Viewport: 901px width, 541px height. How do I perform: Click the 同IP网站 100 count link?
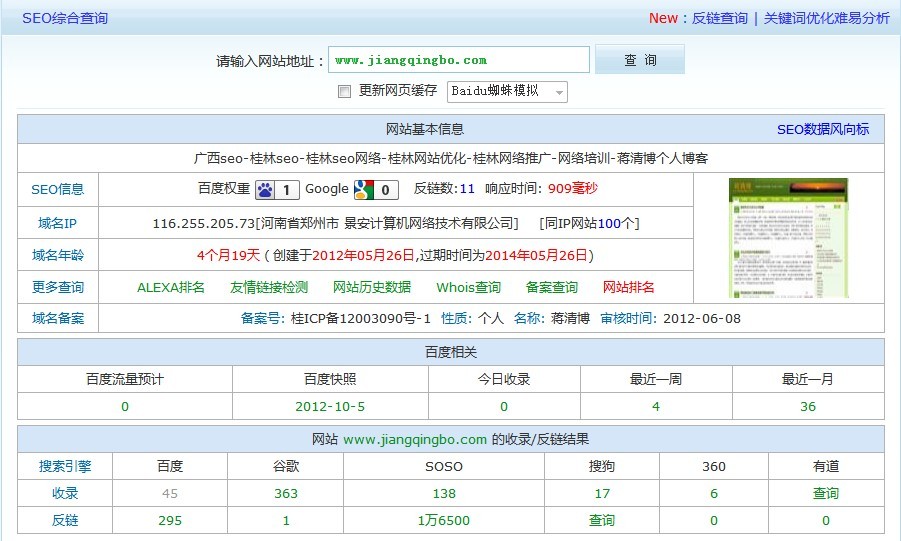tap(609, 224)
